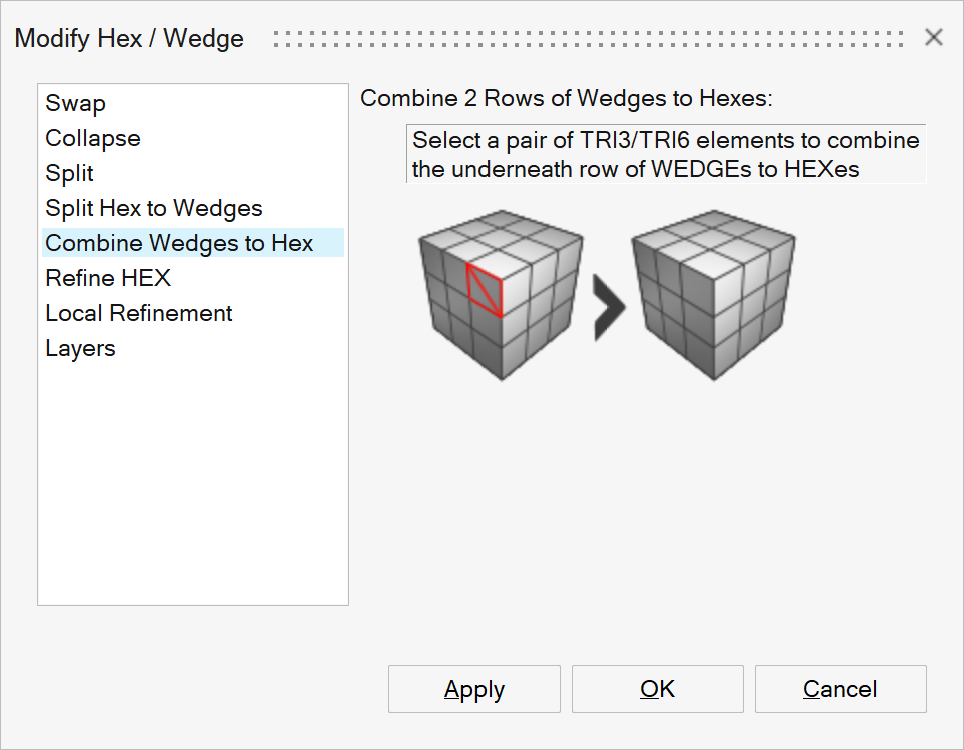Click the wedge cube illustration on the left
The height and width of the screenshot is (750, 964).
tap(500, 293)
